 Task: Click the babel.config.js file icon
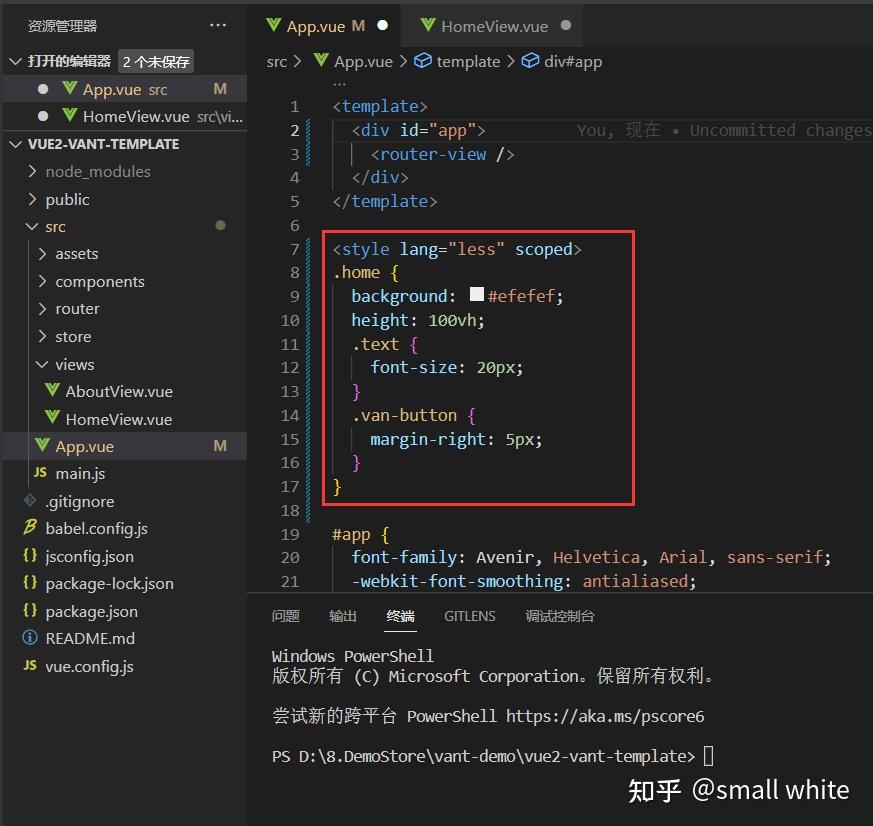pos(31,528)
